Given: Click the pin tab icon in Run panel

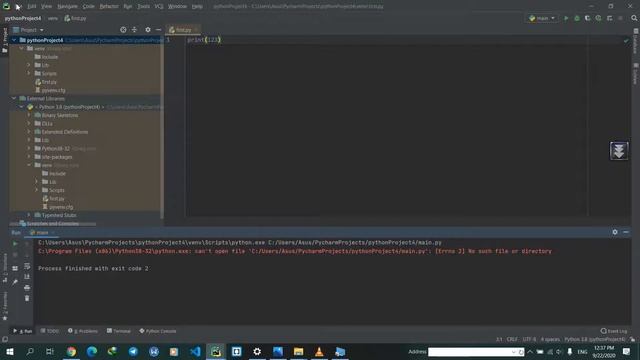Looking at the screenshot, I should [15, 282].
